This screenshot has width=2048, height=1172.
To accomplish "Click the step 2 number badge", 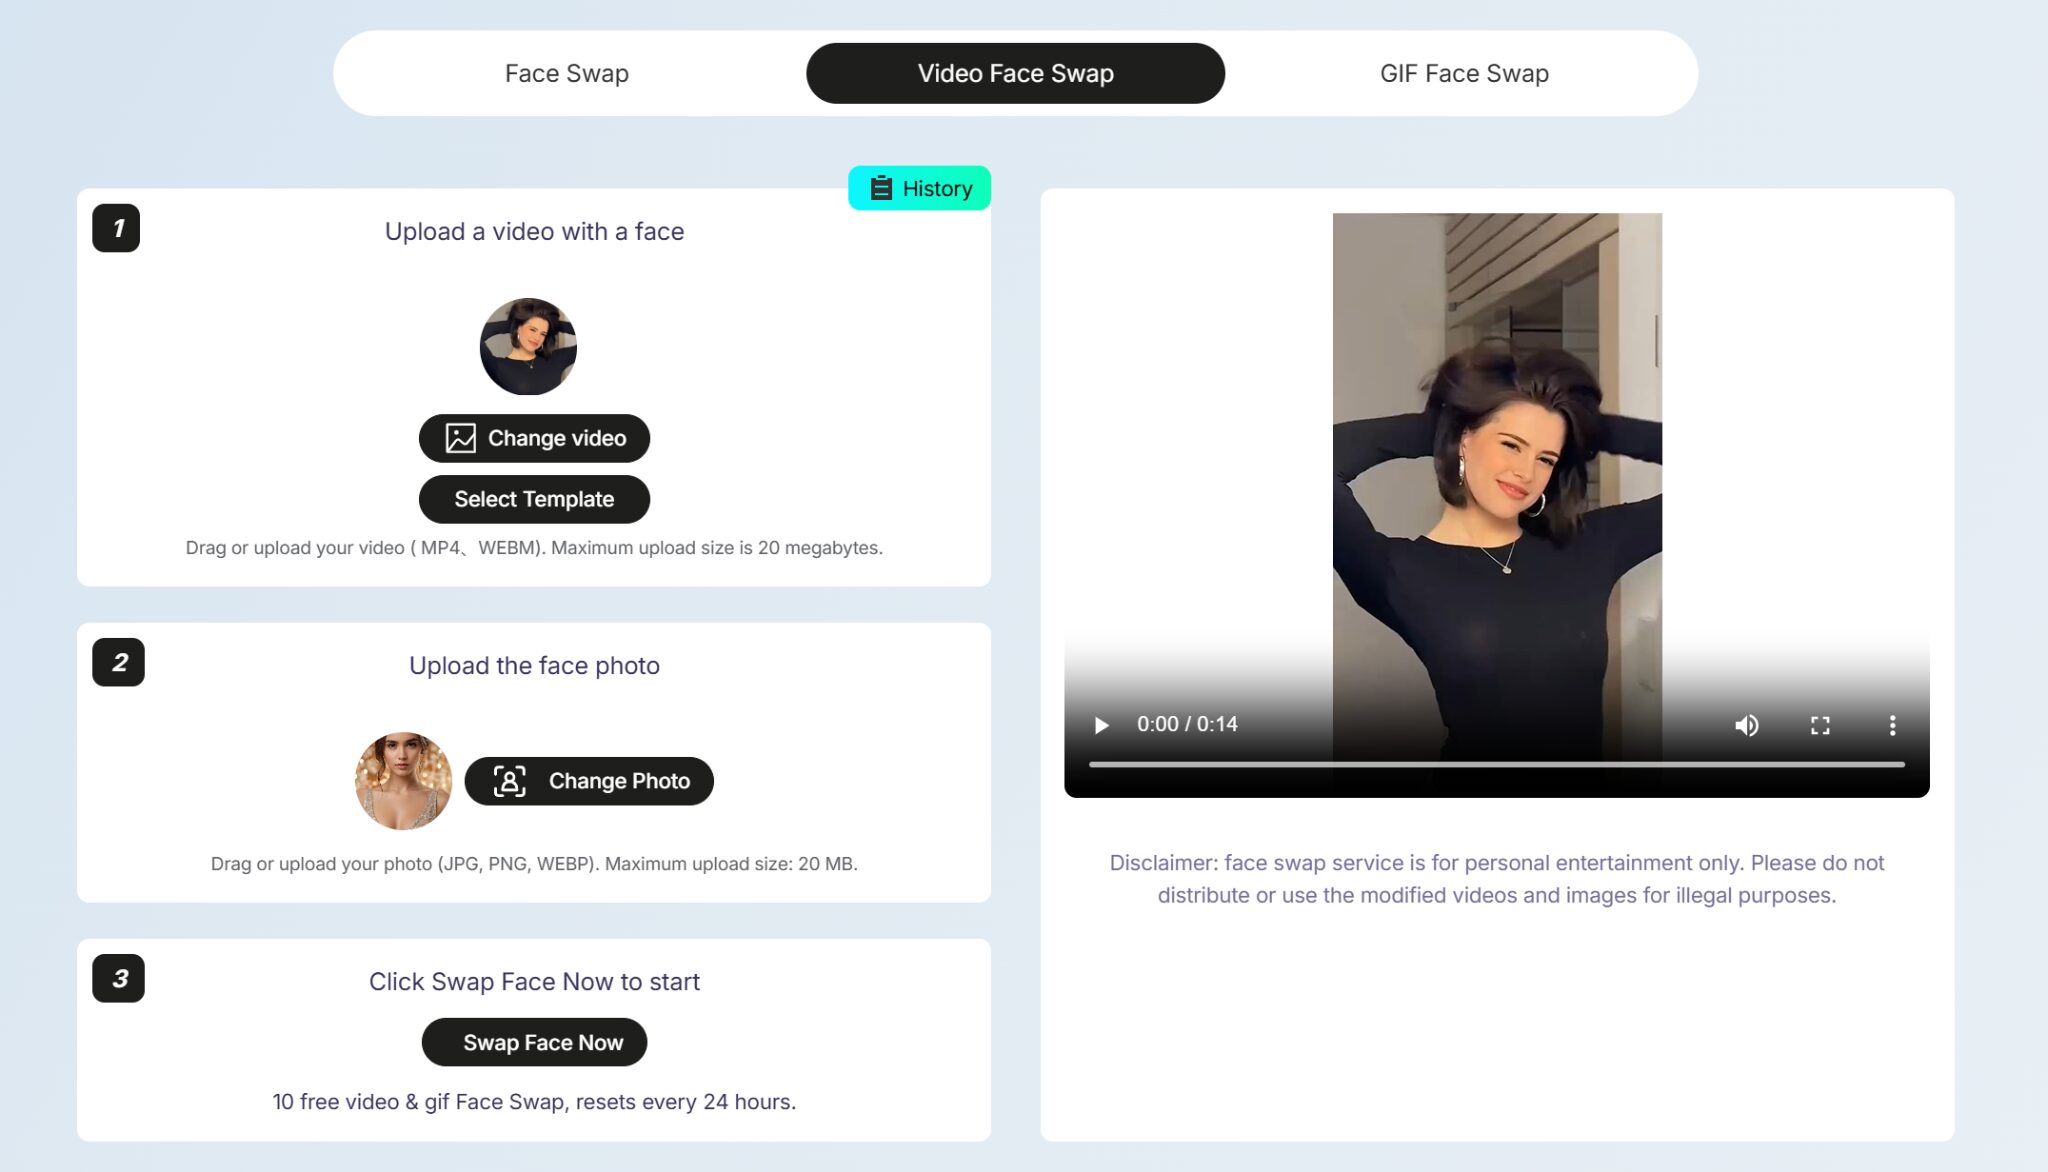I will [118, 662].
